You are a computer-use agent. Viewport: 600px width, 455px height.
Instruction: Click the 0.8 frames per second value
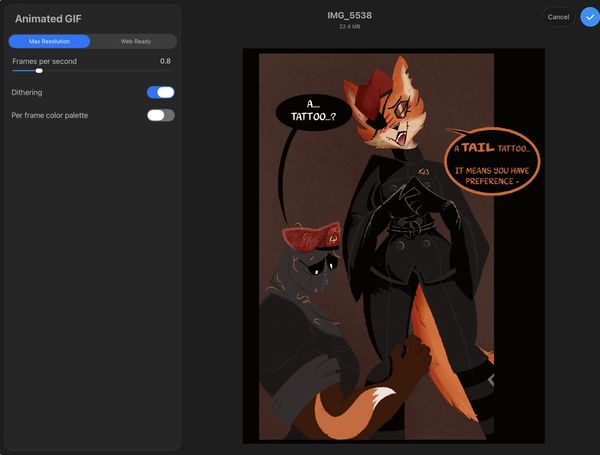(165, 61)
